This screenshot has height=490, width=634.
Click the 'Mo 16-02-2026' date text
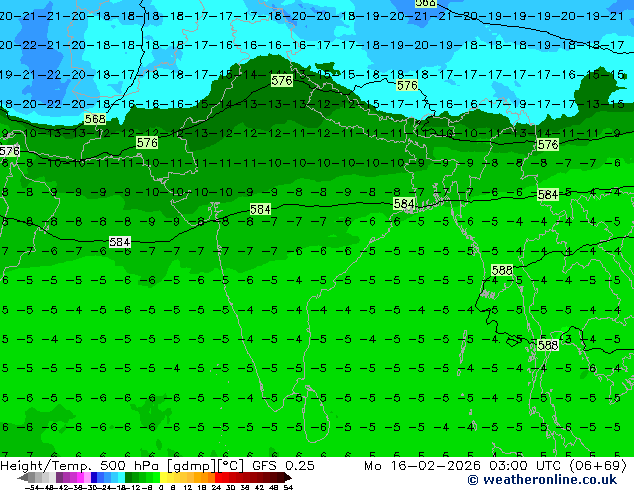pos(422,466)
